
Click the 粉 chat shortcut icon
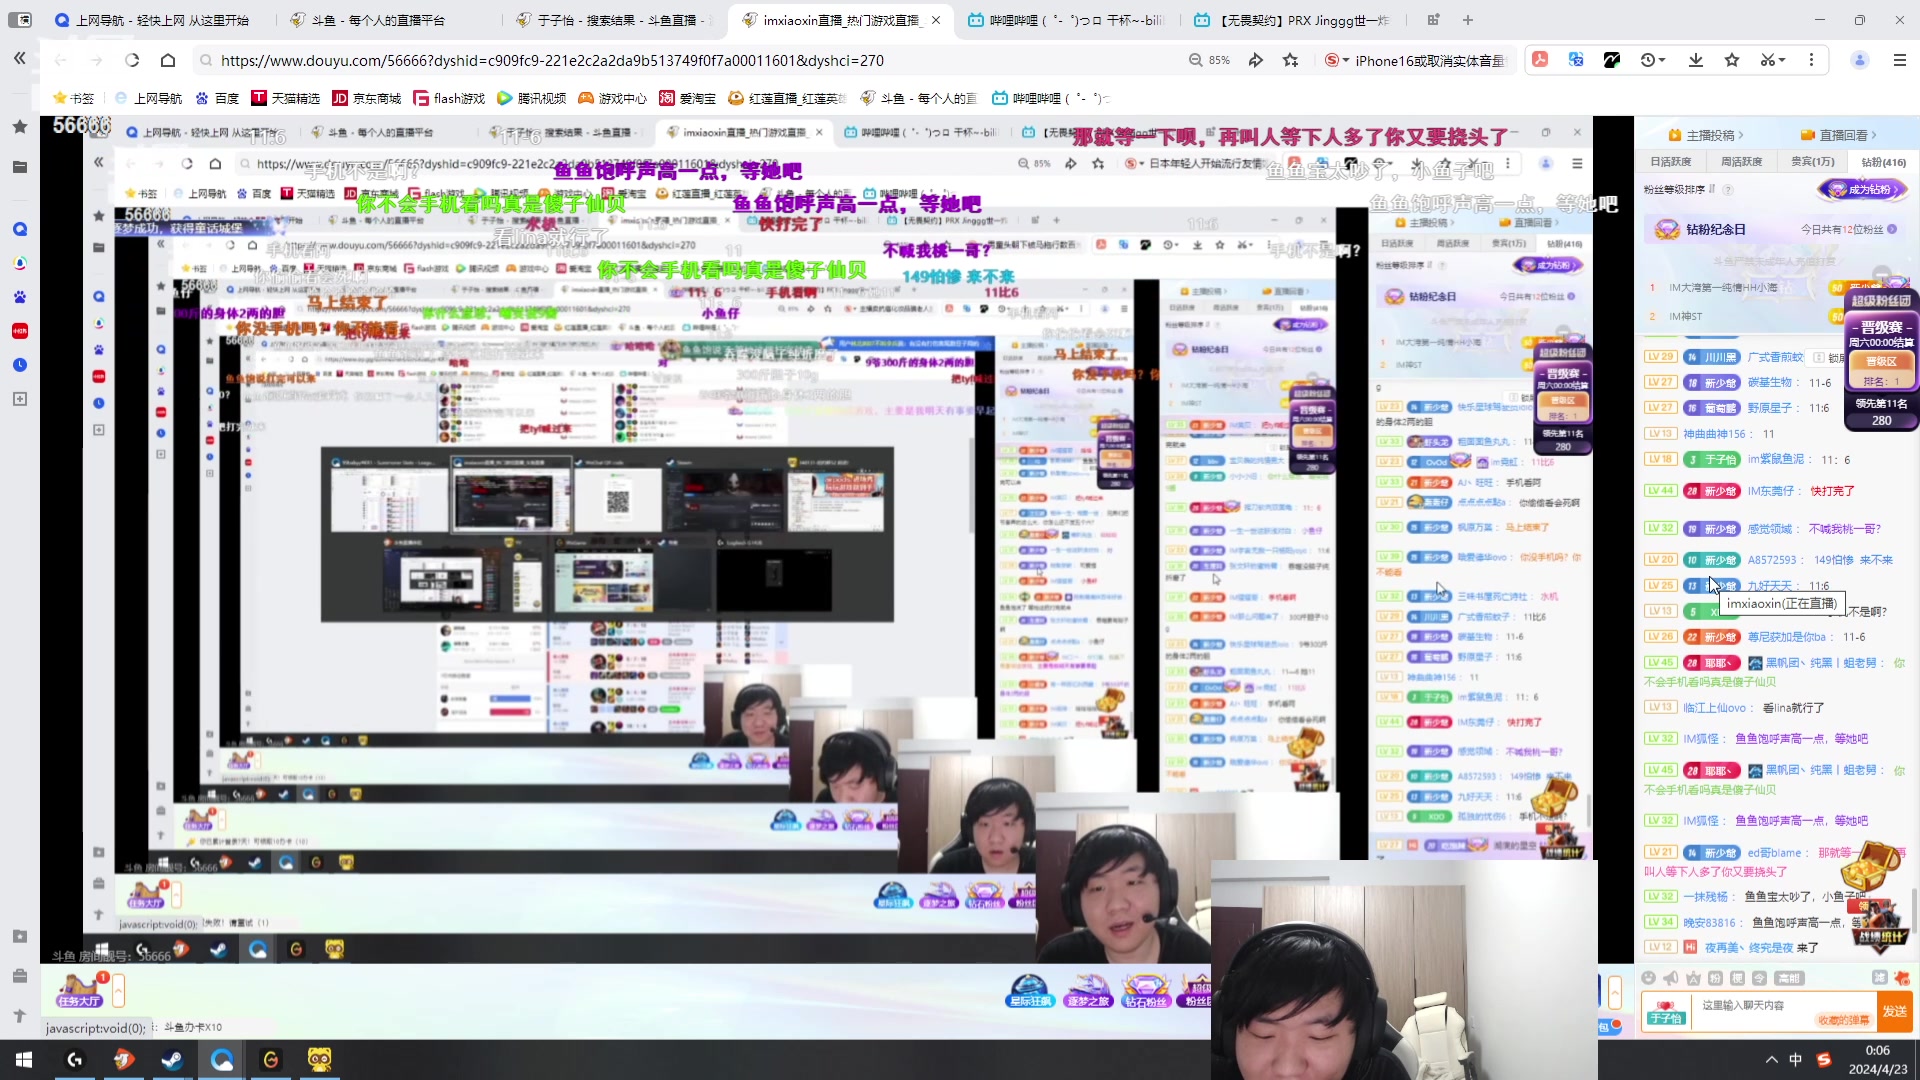point(1714,977)
